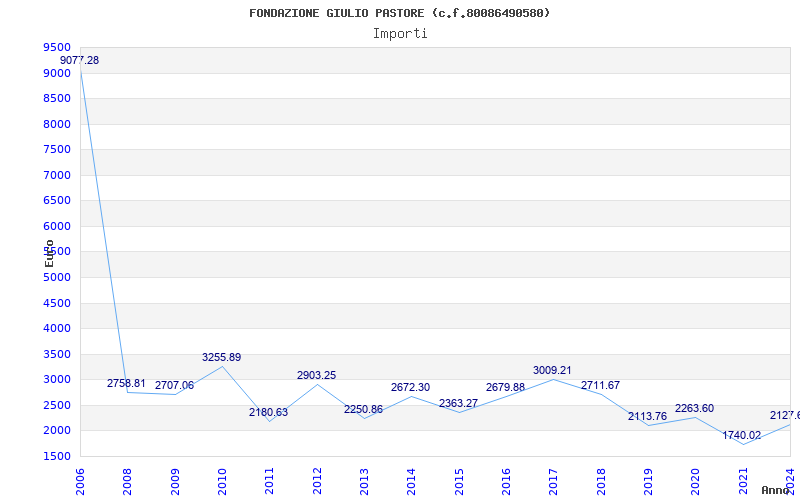The width and height of the screenshot is (800, 500).
Task: Click the 2018 x-axis year label
Action: pos(601,482)
